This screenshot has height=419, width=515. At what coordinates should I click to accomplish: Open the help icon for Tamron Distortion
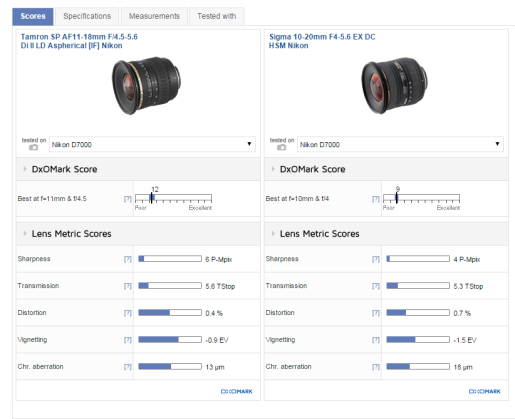click(x=128, y=313)
